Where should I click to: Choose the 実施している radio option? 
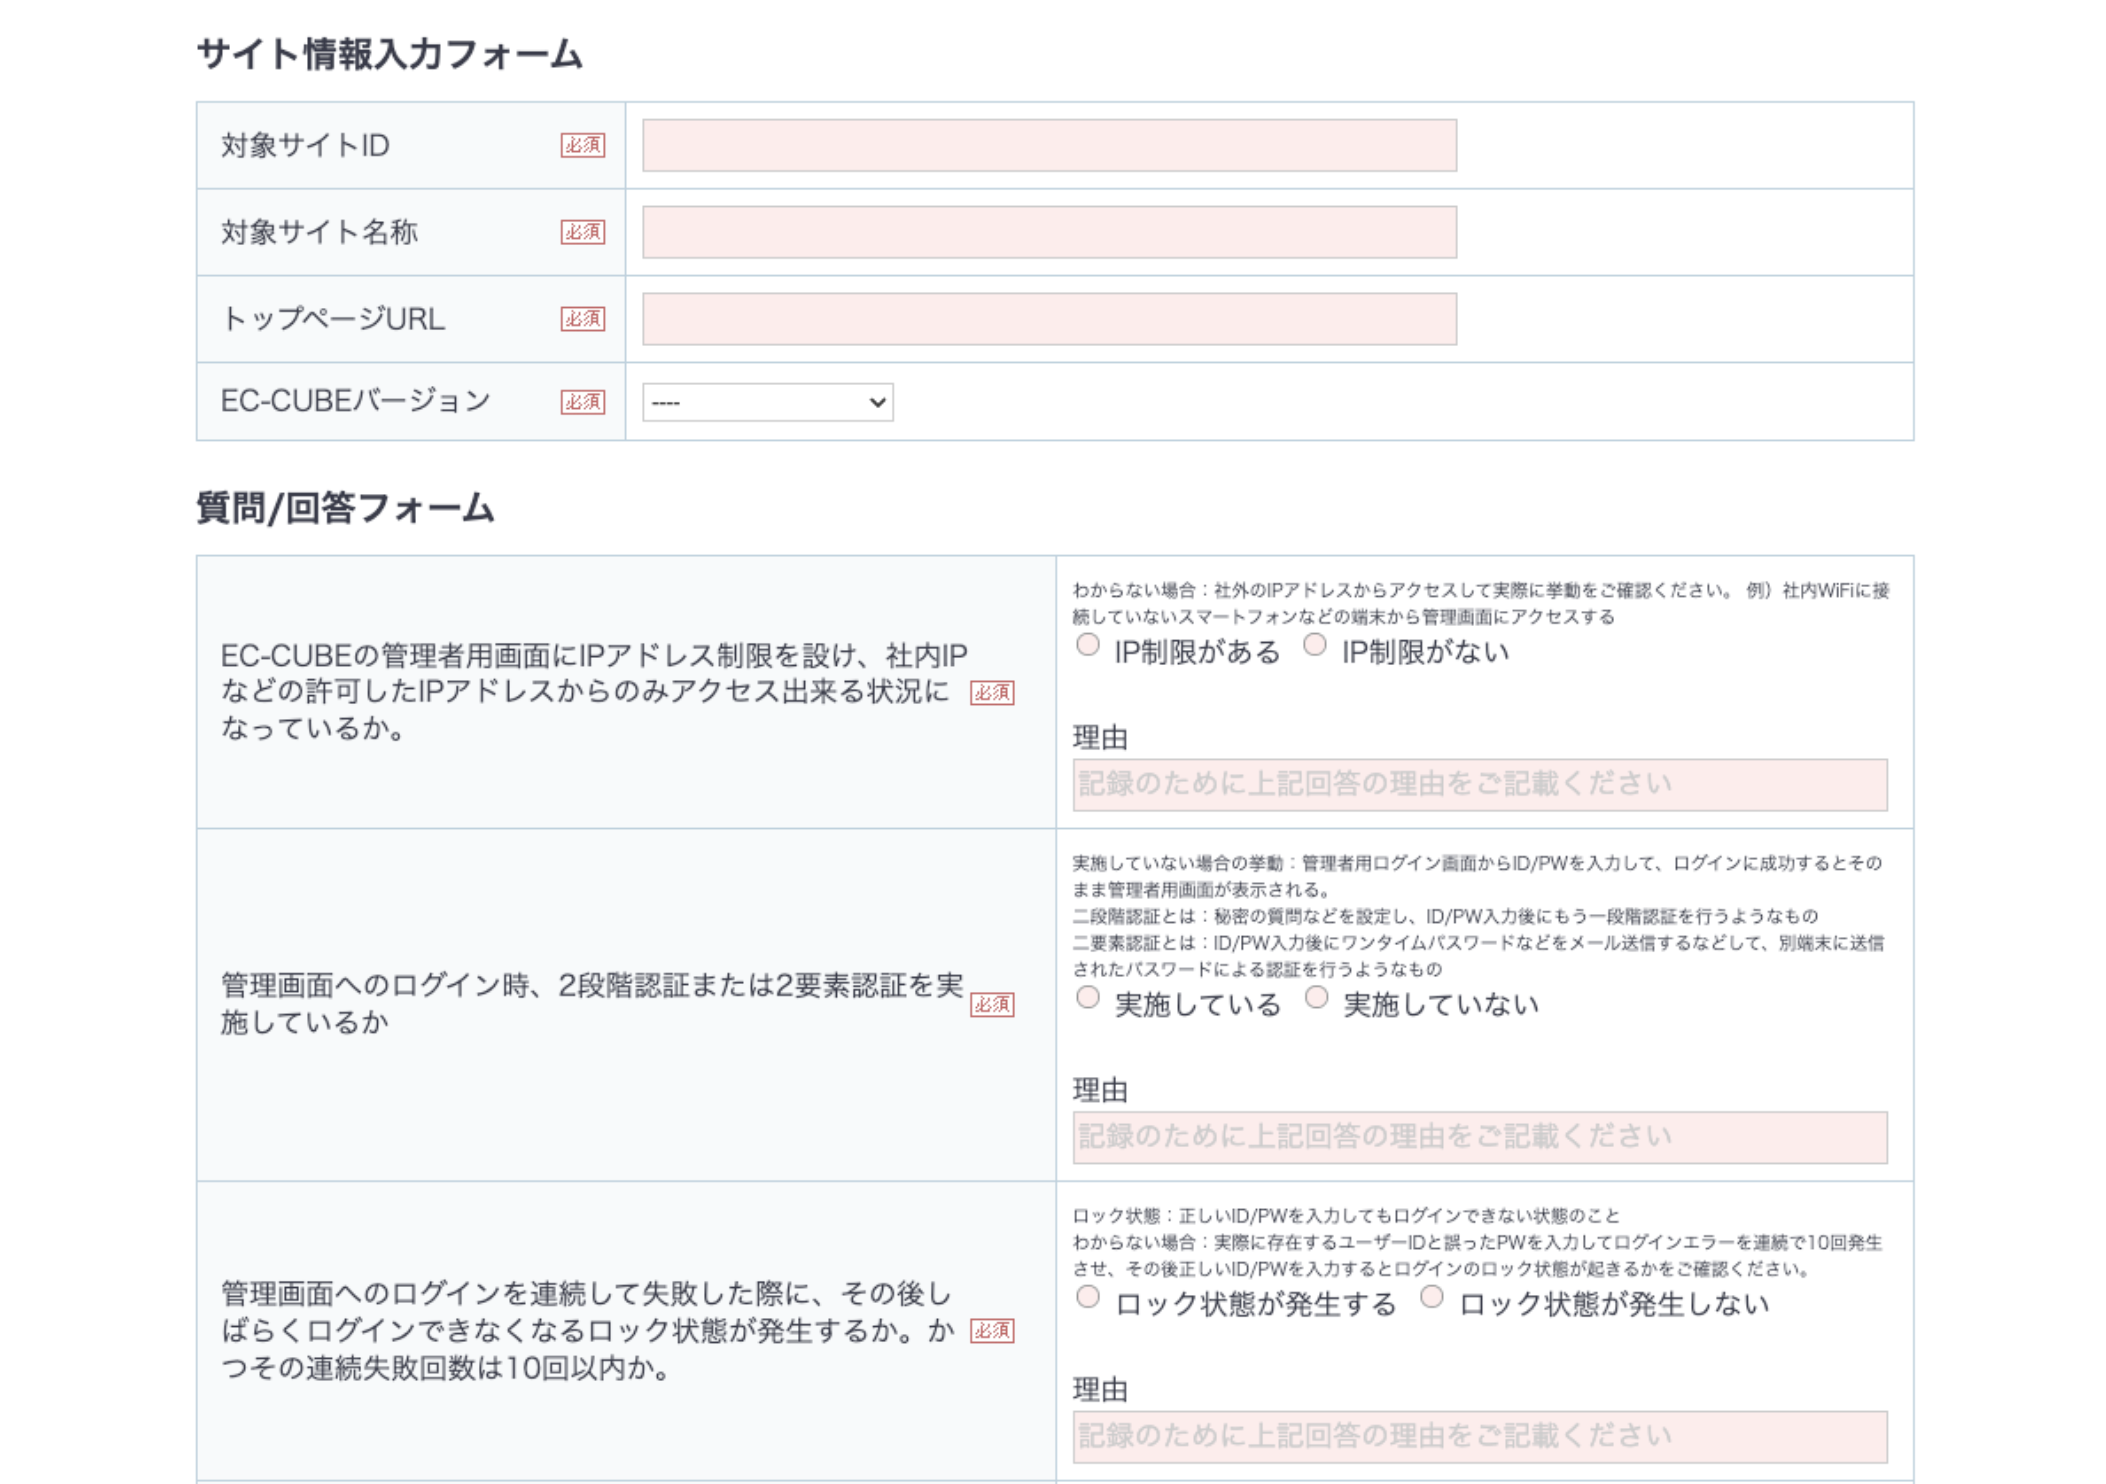(1088, 997)
